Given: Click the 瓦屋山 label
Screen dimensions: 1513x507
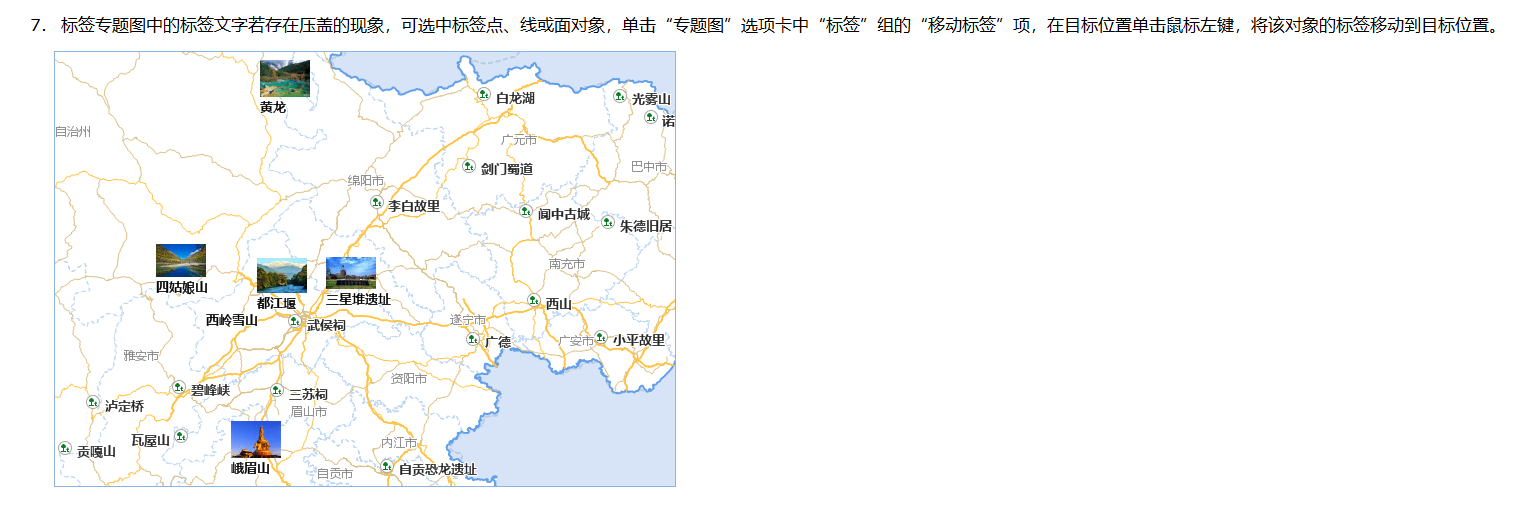Looking at the screenshot, I should point(150,440).
